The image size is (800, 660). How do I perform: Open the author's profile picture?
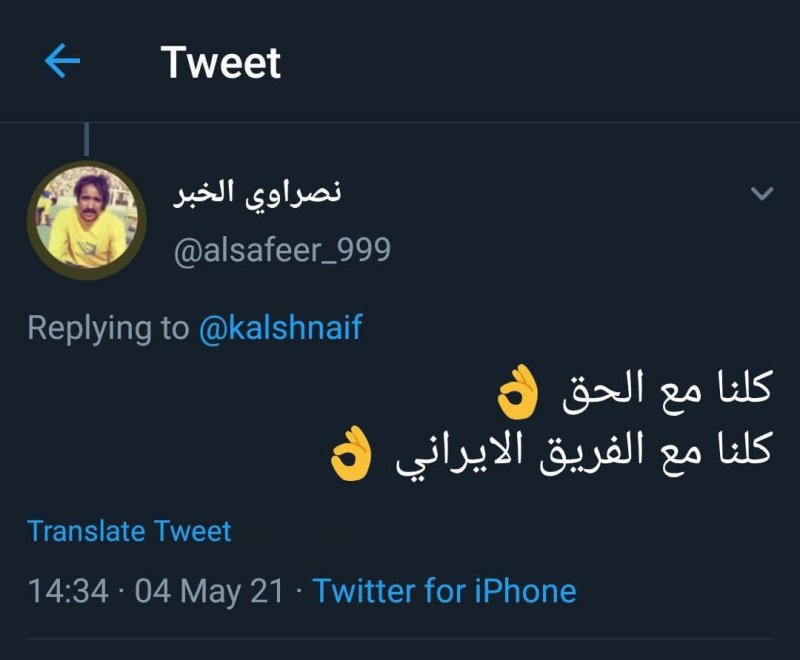click(x=87, y=219)
